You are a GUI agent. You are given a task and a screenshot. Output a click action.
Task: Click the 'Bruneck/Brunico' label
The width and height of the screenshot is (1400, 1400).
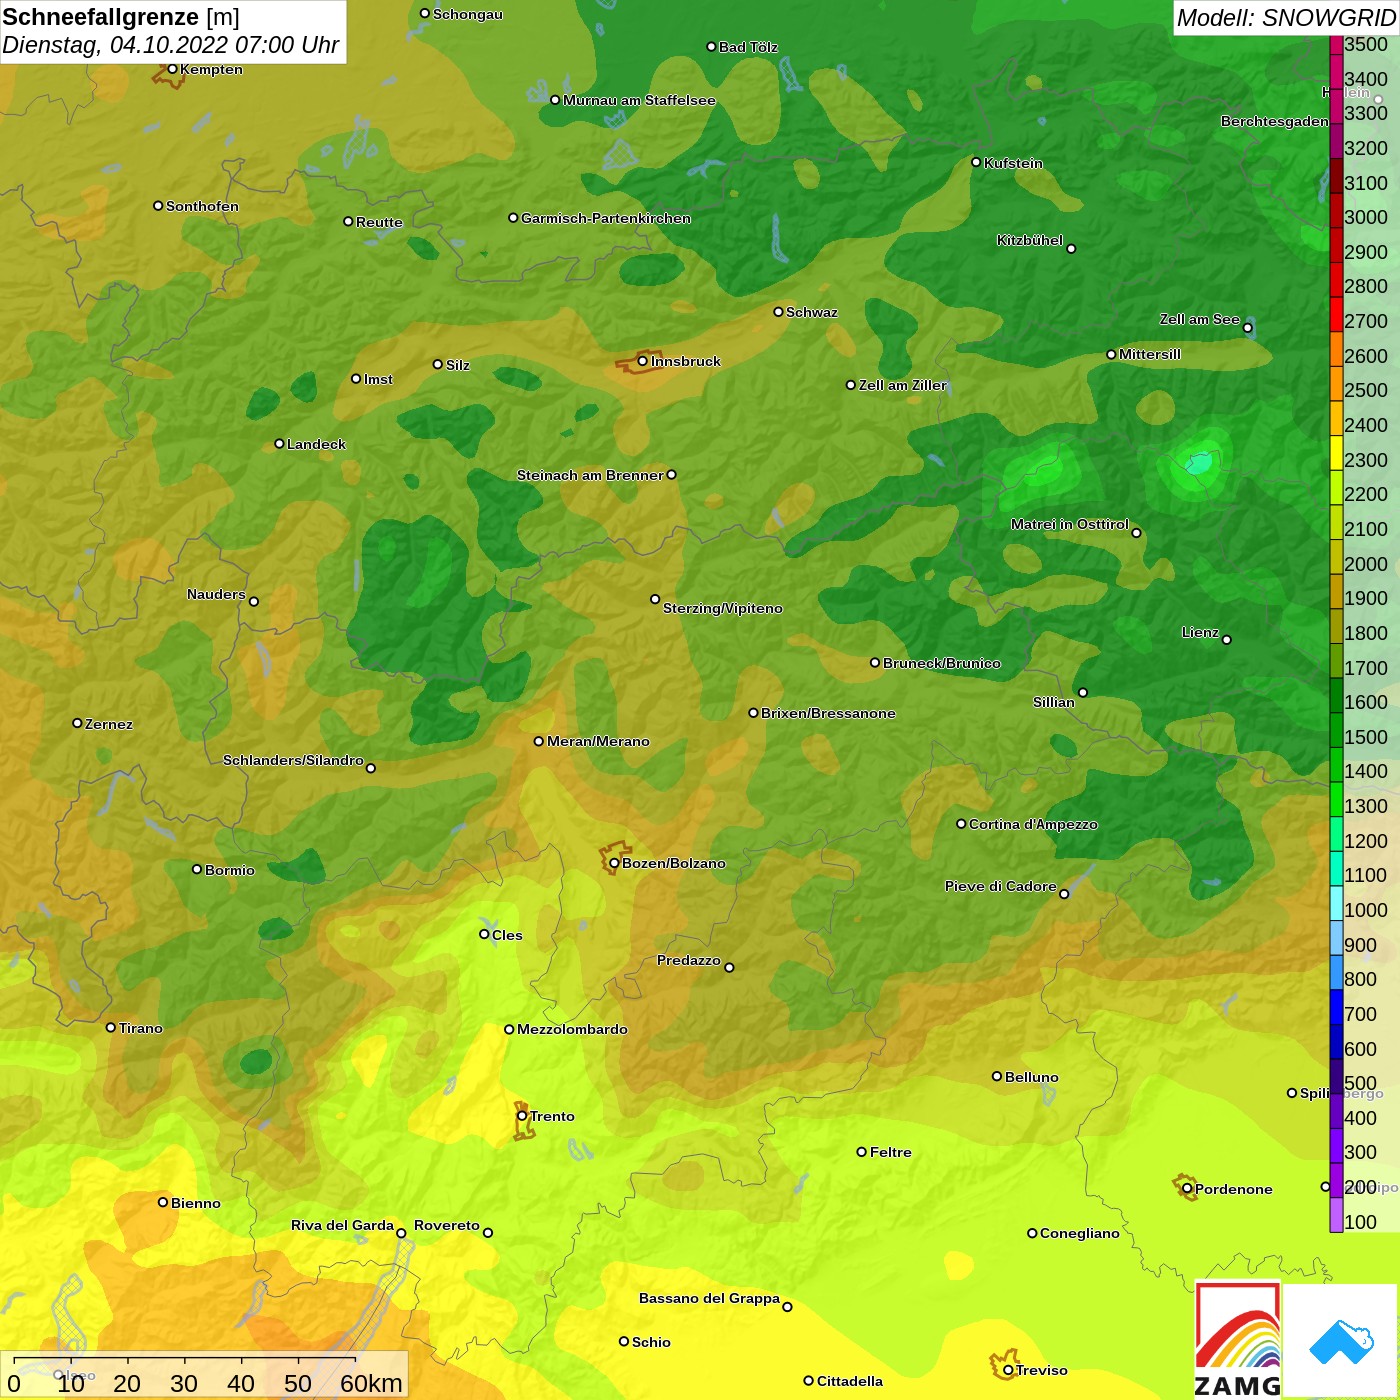point(942,663)
